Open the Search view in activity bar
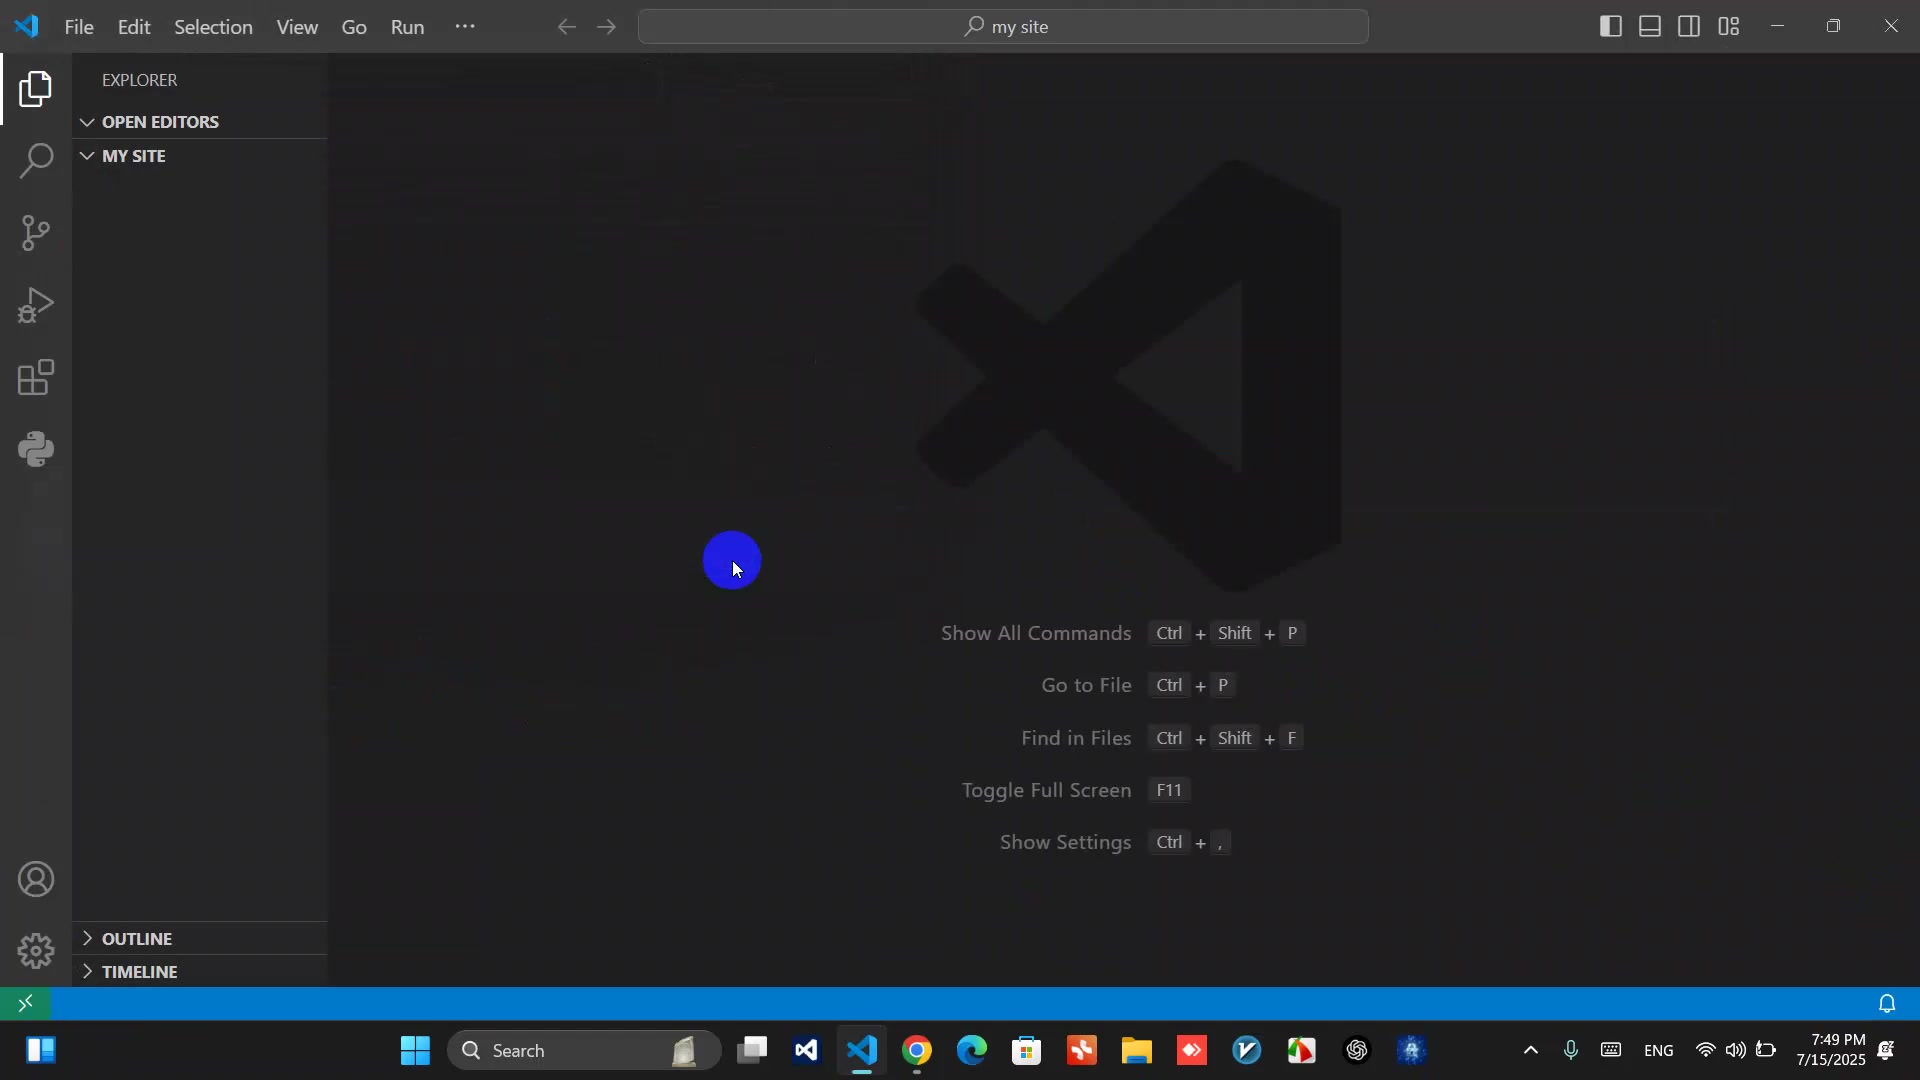1920x1080 pixels. [36, 161]
